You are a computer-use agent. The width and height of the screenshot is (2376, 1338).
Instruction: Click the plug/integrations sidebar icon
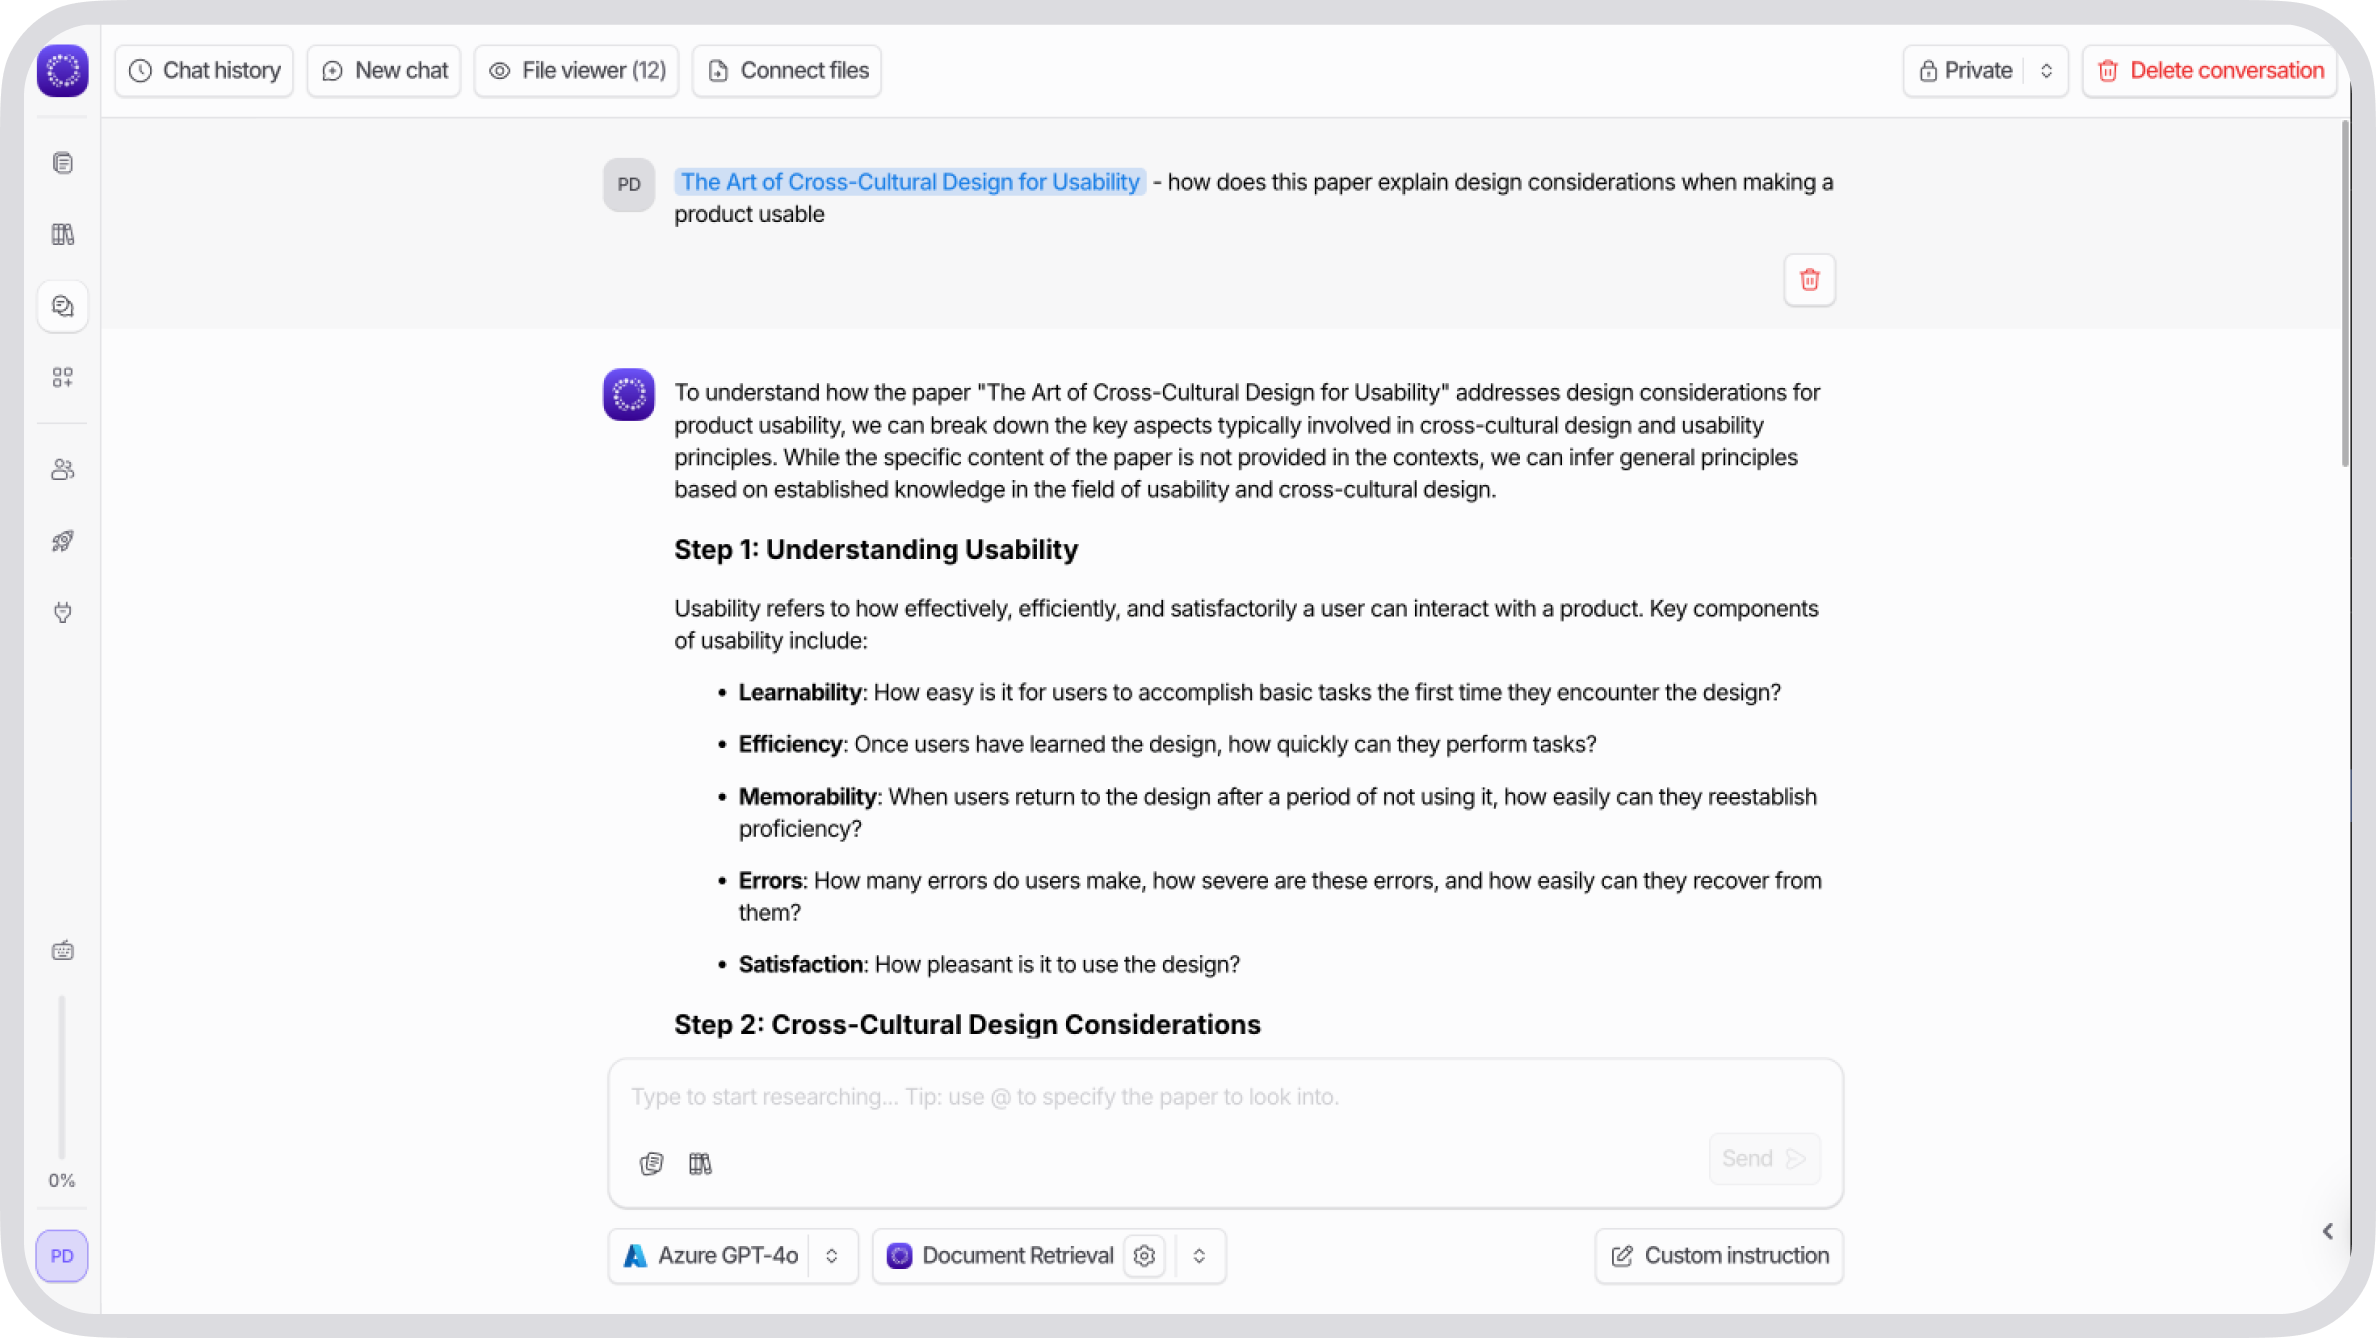(x=62, y=612)
